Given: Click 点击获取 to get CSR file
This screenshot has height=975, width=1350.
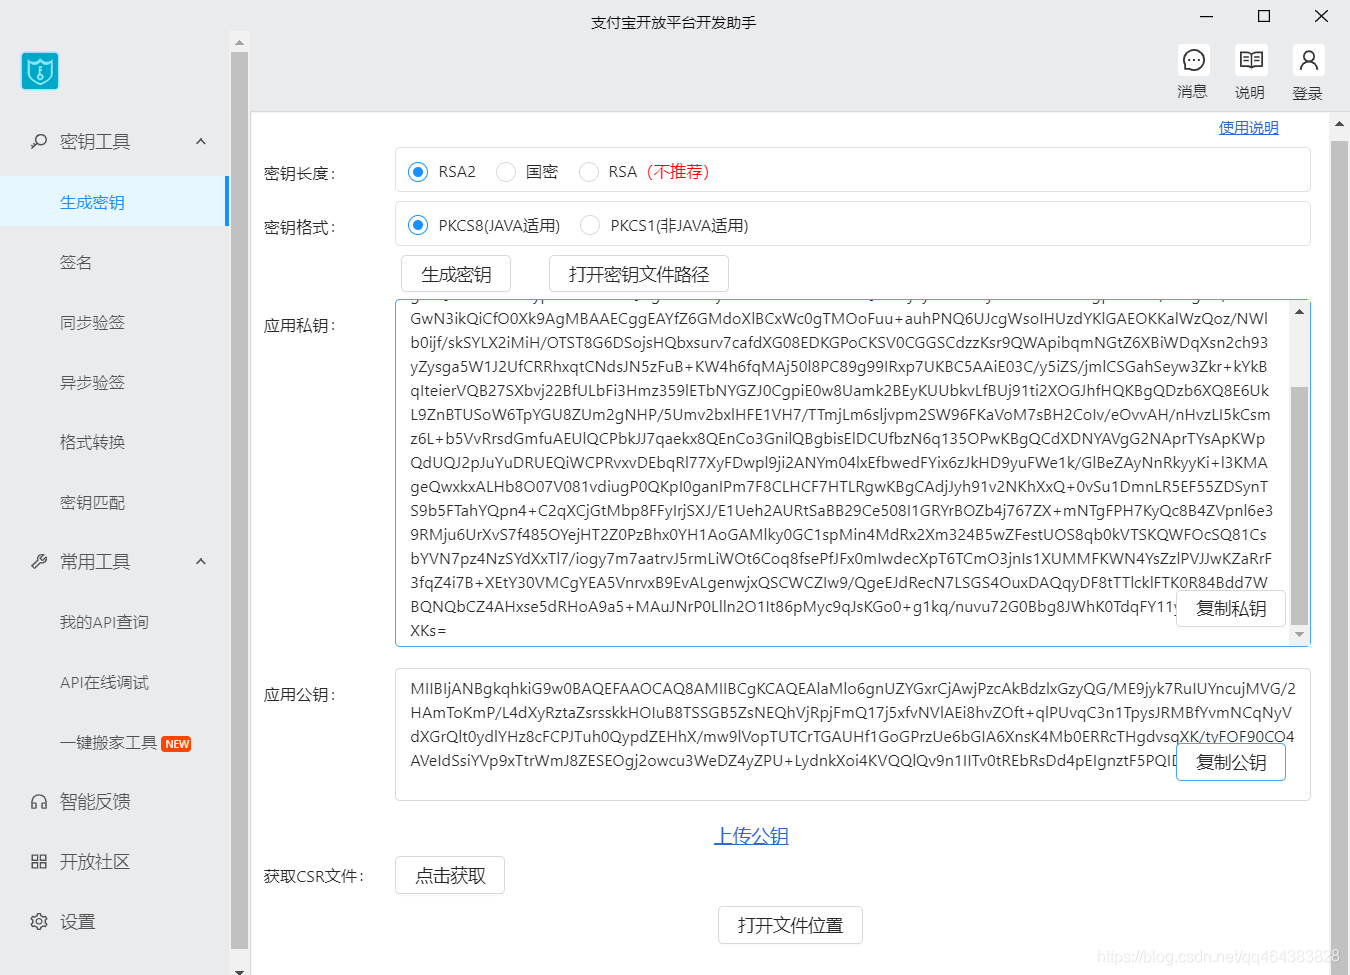Looking at the screenshot, I should coord(450,875).
